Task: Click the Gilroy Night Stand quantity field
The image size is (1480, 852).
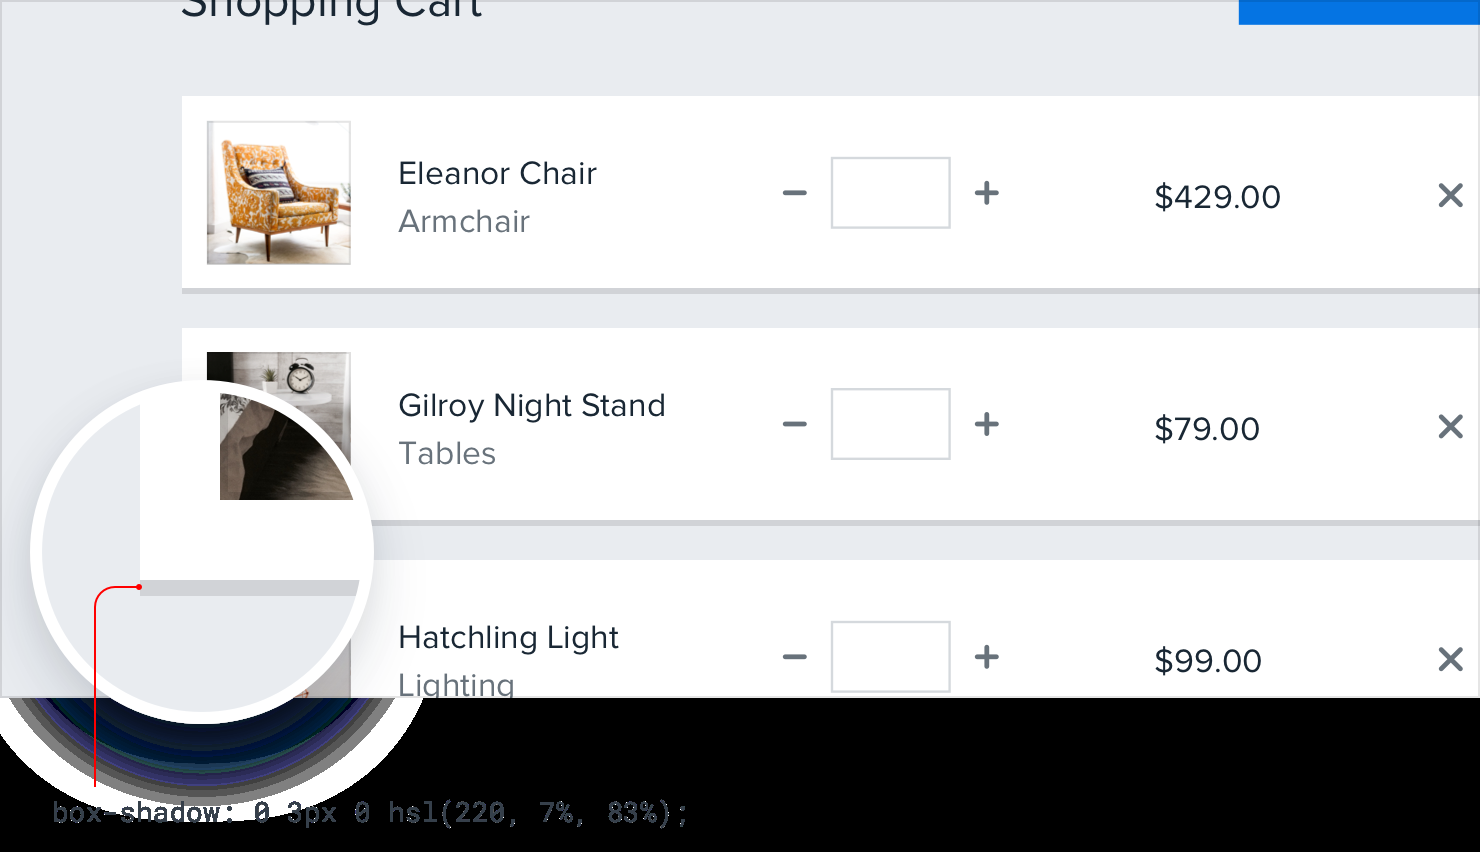Action: (x=890, y=425)
